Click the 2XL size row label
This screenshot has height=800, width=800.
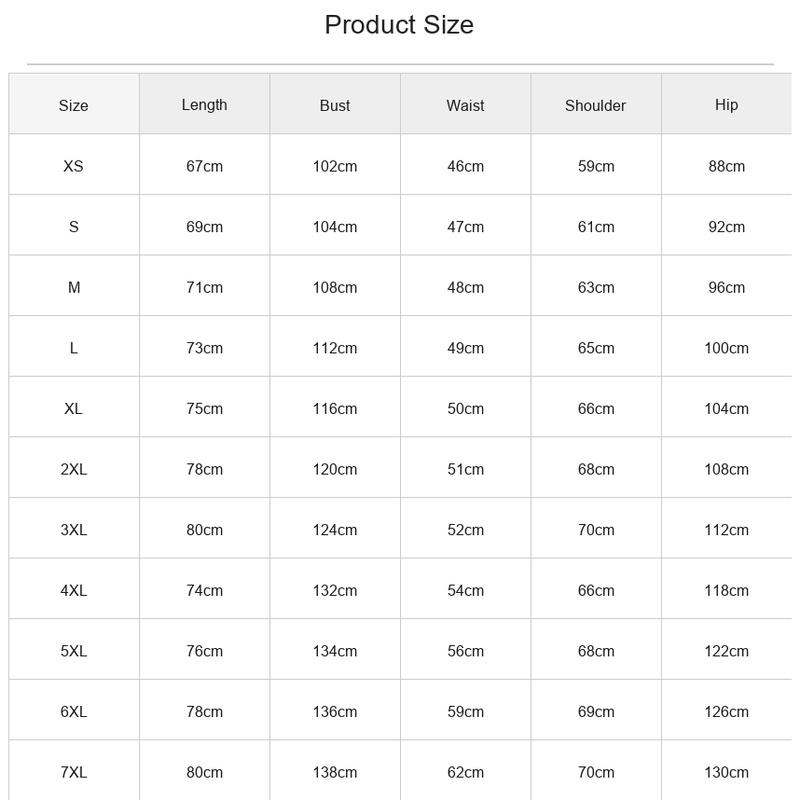(73, 469)
